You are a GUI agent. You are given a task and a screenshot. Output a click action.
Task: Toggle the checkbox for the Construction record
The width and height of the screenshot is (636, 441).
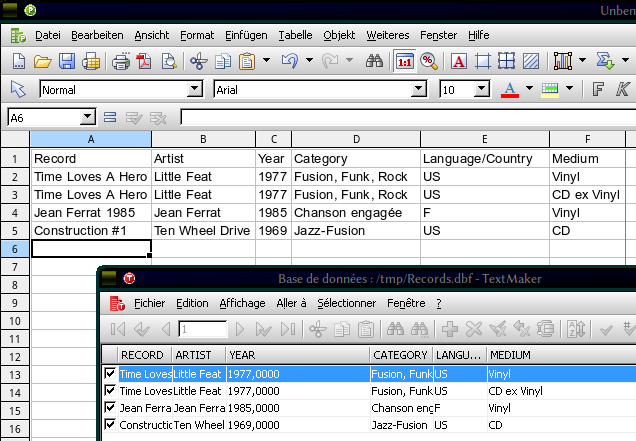pos(110,425)
